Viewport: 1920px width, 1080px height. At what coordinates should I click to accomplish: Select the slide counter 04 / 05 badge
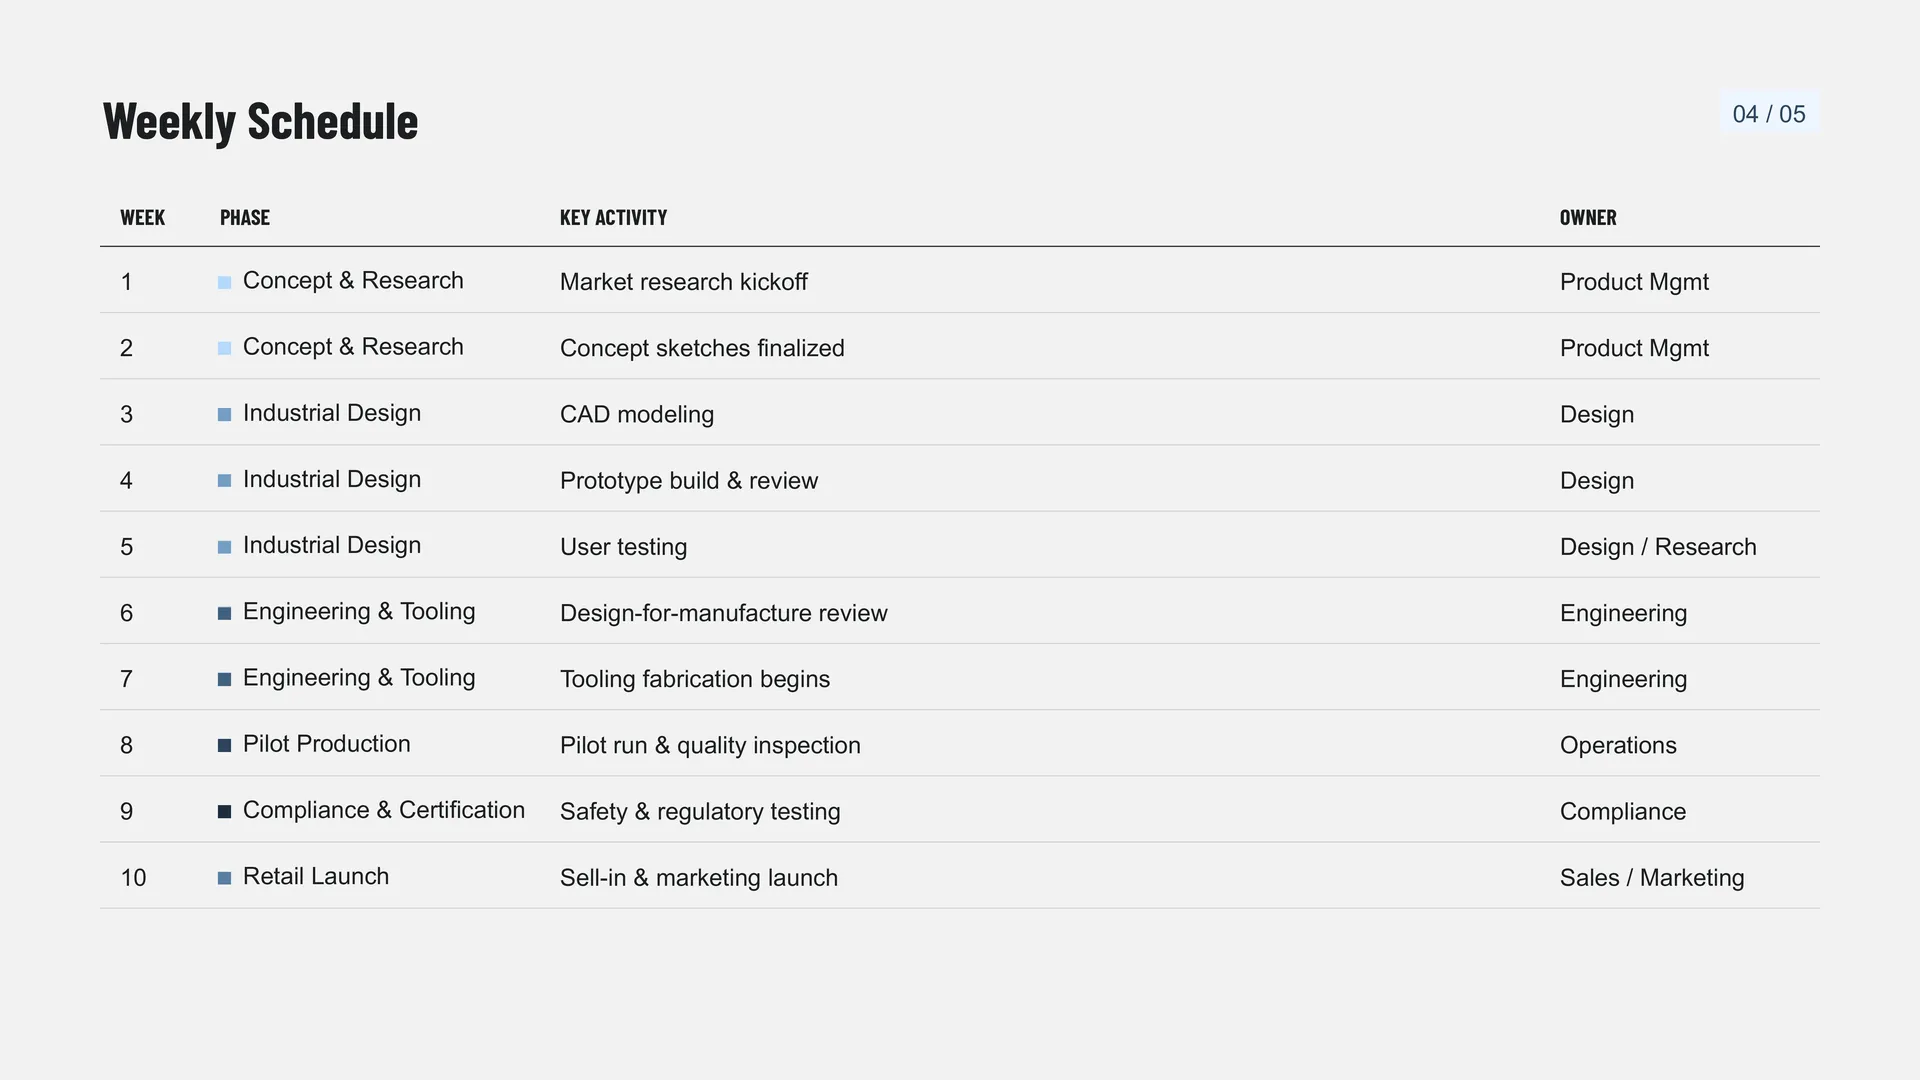coord(1769,114)
